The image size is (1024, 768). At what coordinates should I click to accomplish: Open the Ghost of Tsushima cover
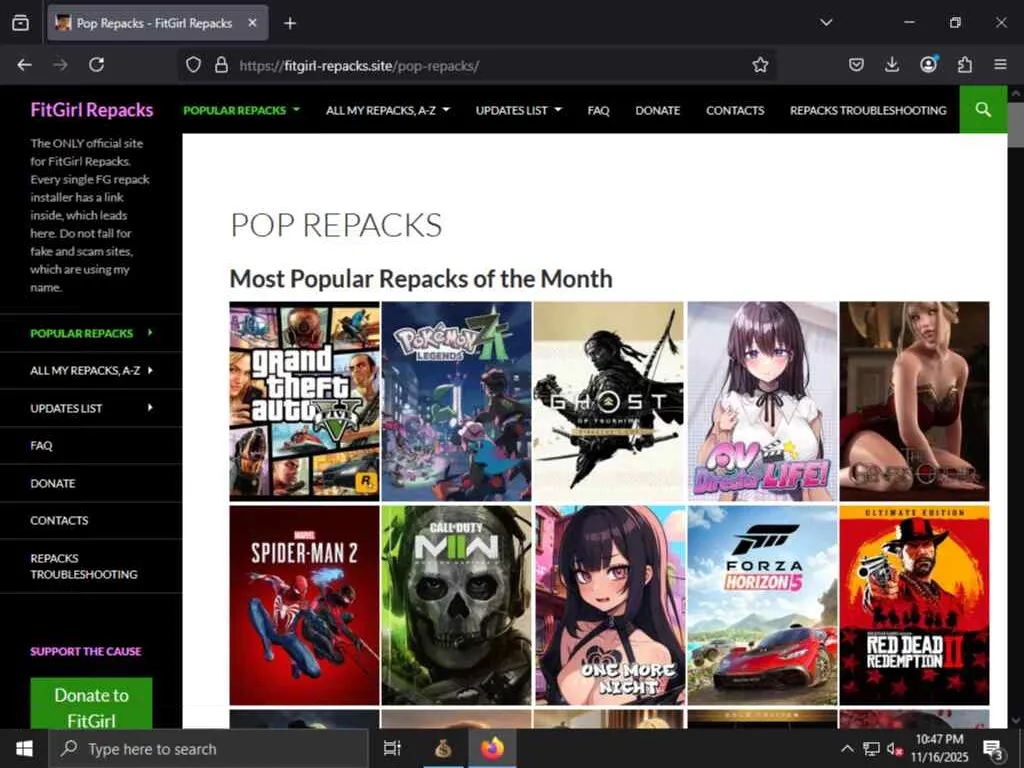coord(609,401)
